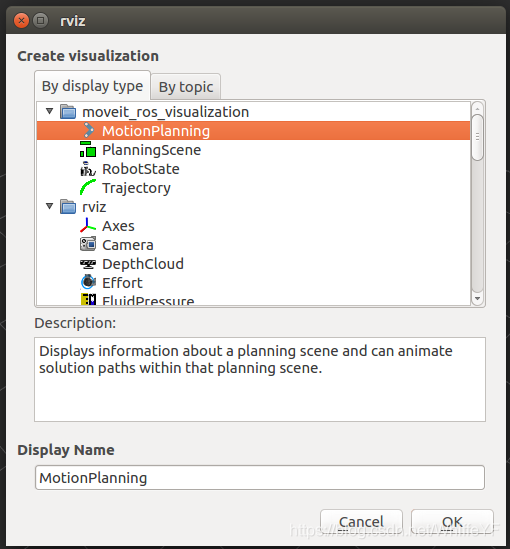Confirm with the OK button

click(x=452, y=522)
